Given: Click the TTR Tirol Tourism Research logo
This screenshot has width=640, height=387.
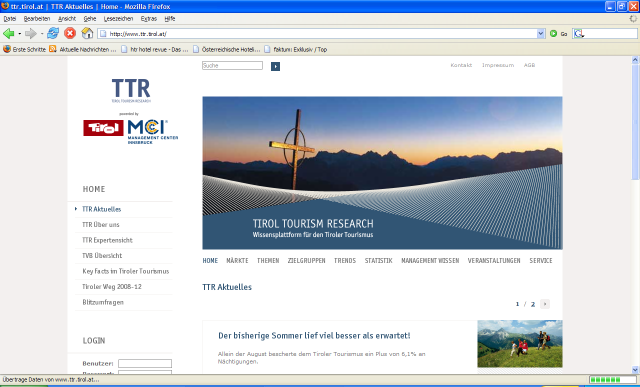Looking at the screenshot, I should (x=131, y=91).
